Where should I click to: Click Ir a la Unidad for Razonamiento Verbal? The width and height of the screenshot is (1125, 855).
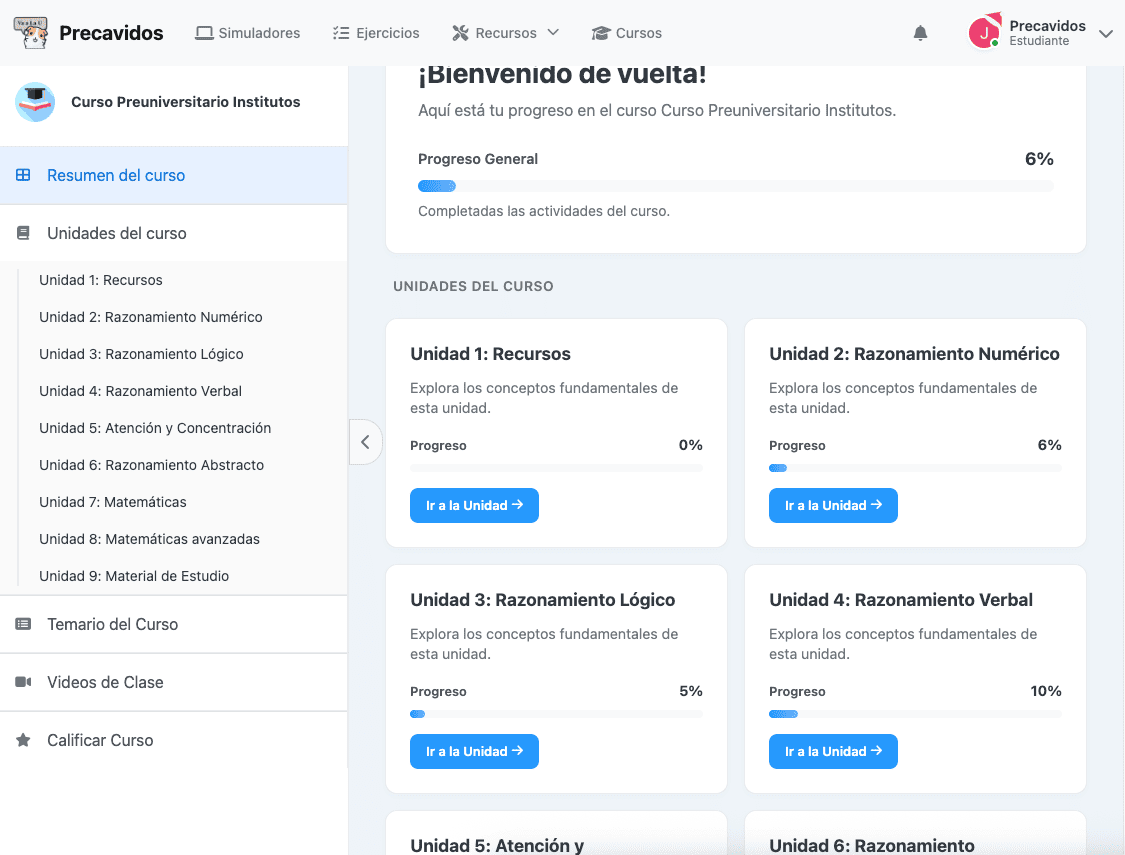833,751
